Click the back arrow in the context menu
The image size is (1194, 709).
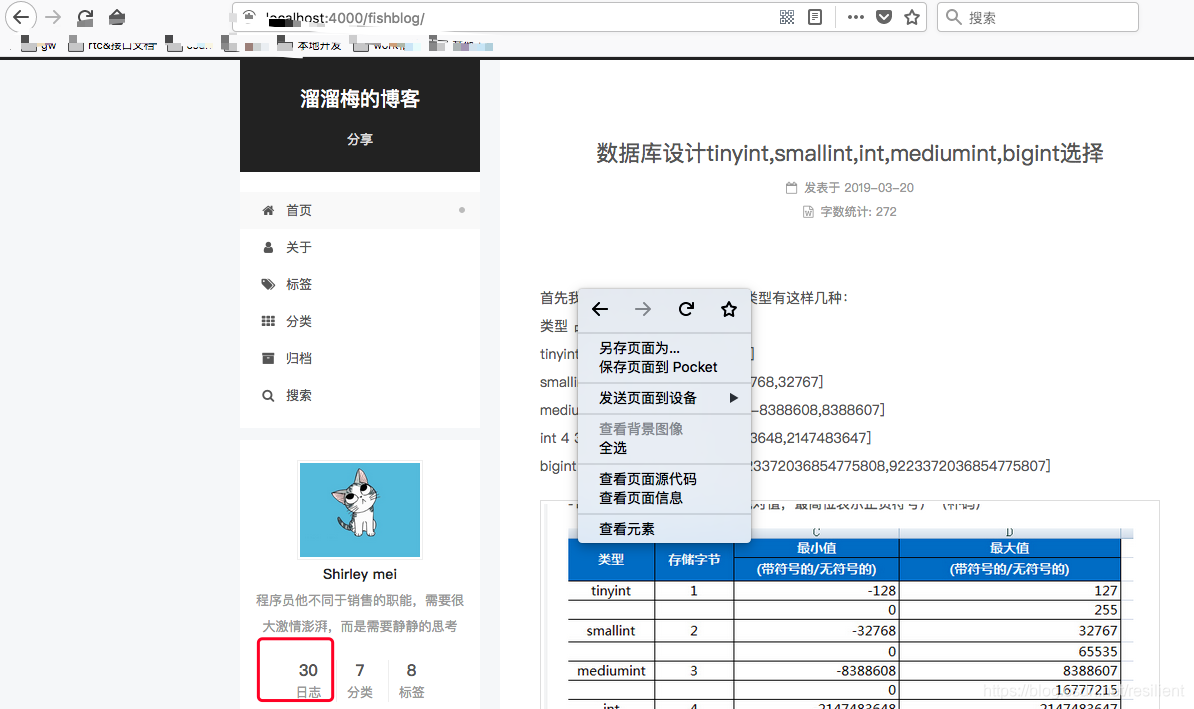coord(600,308)
